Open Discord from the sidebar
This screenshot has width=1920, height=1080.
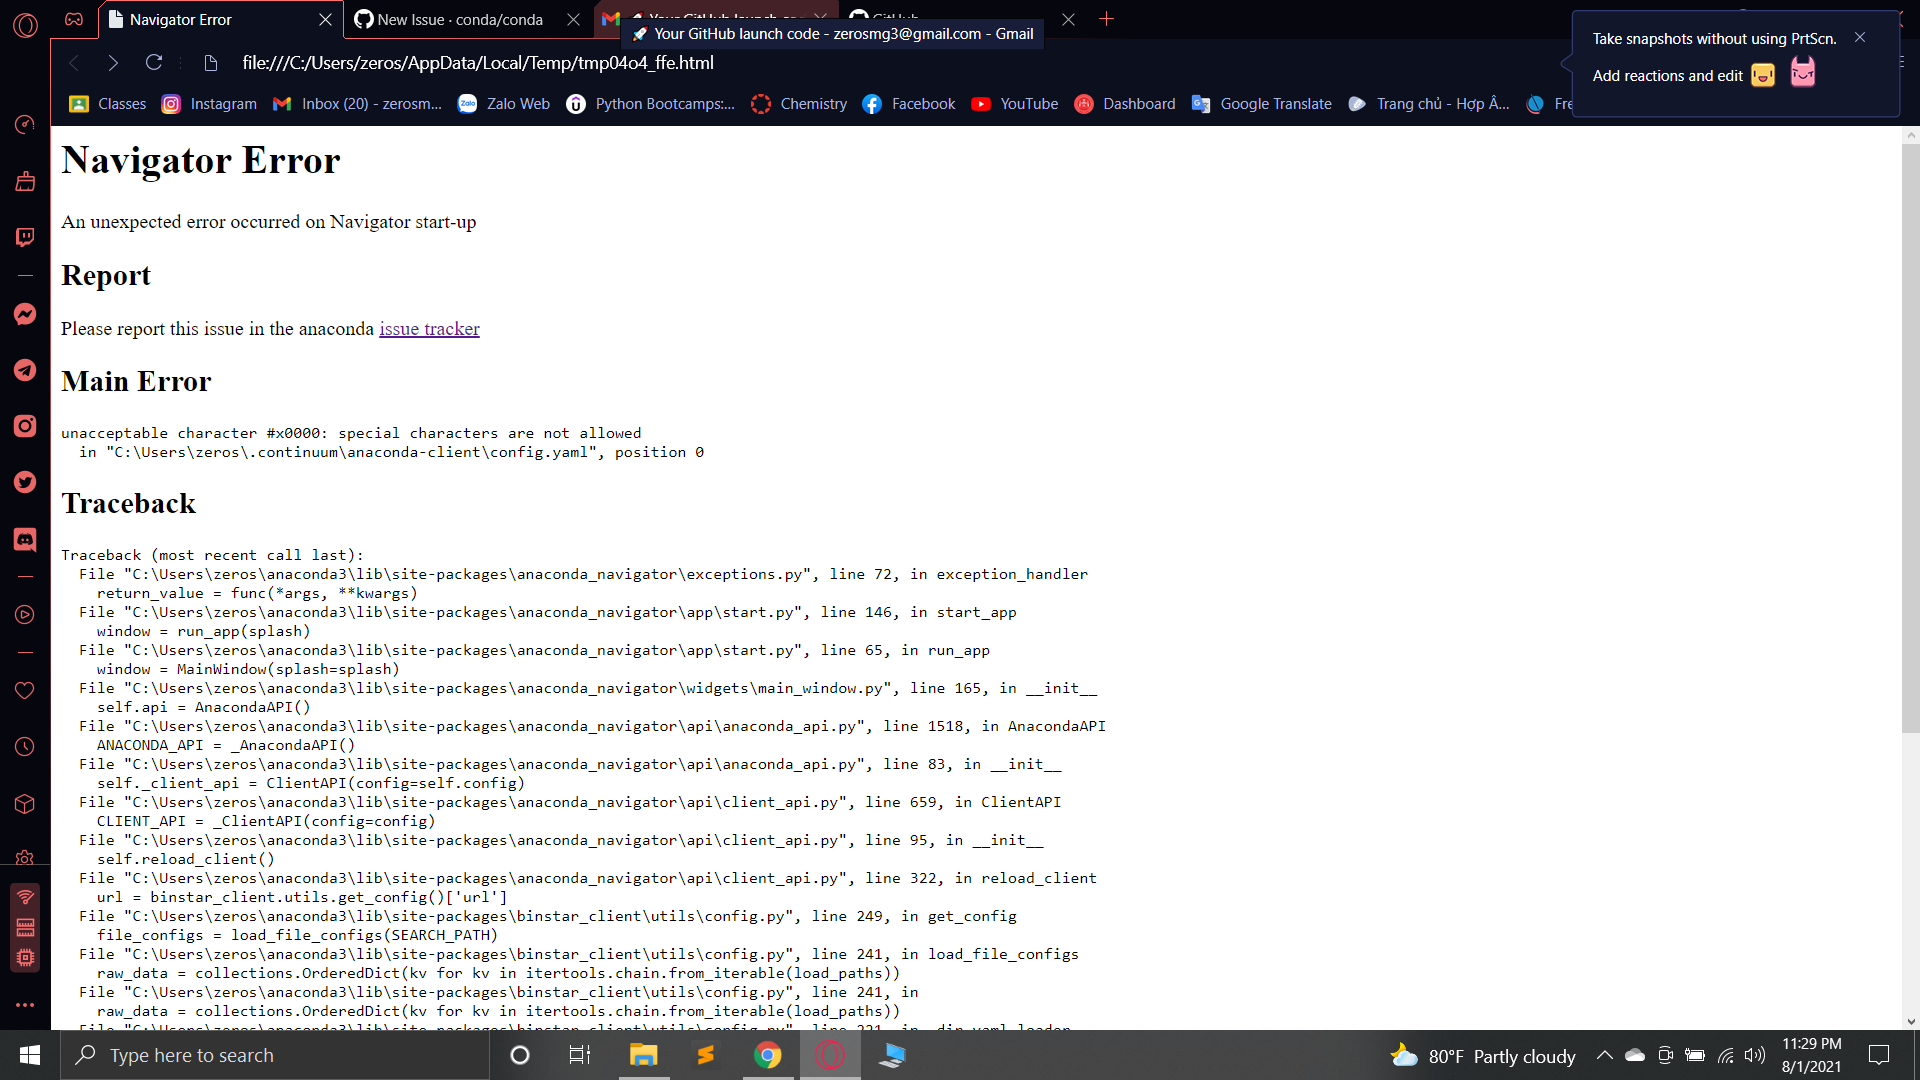click(x=25, y=539)
